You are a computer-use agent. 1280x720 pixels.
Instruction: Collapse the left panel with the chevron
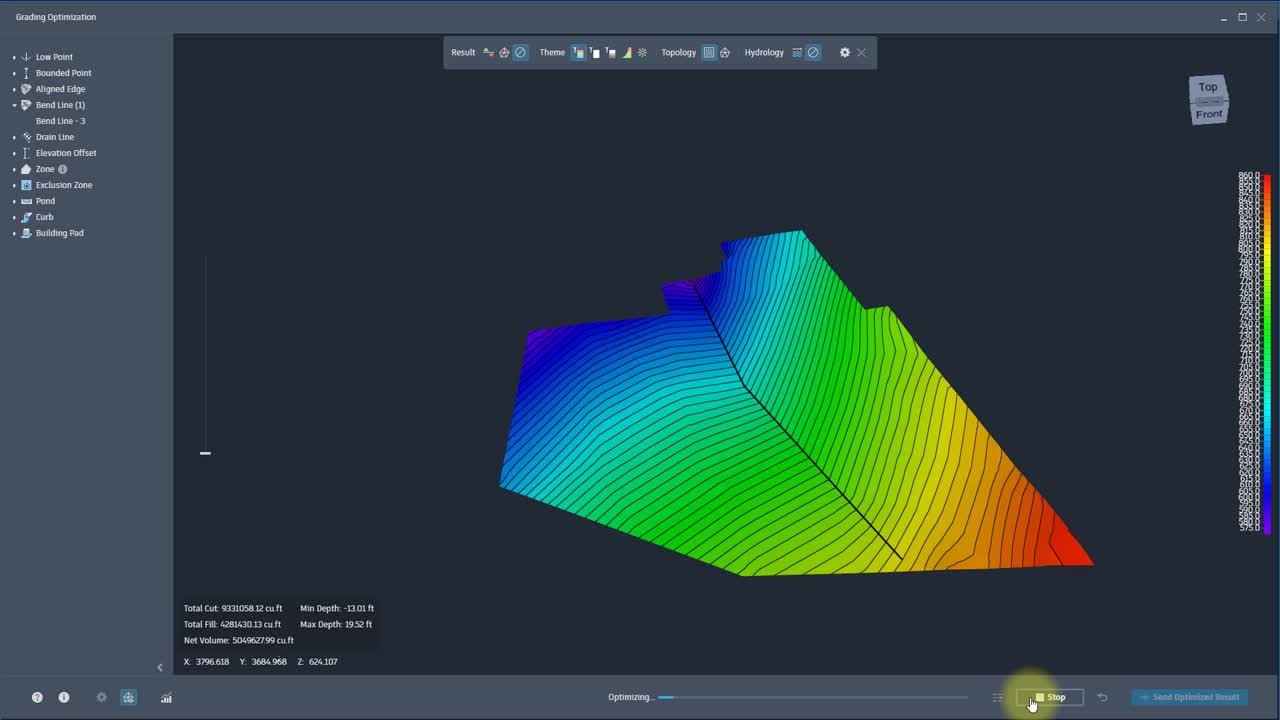[160, 667]
